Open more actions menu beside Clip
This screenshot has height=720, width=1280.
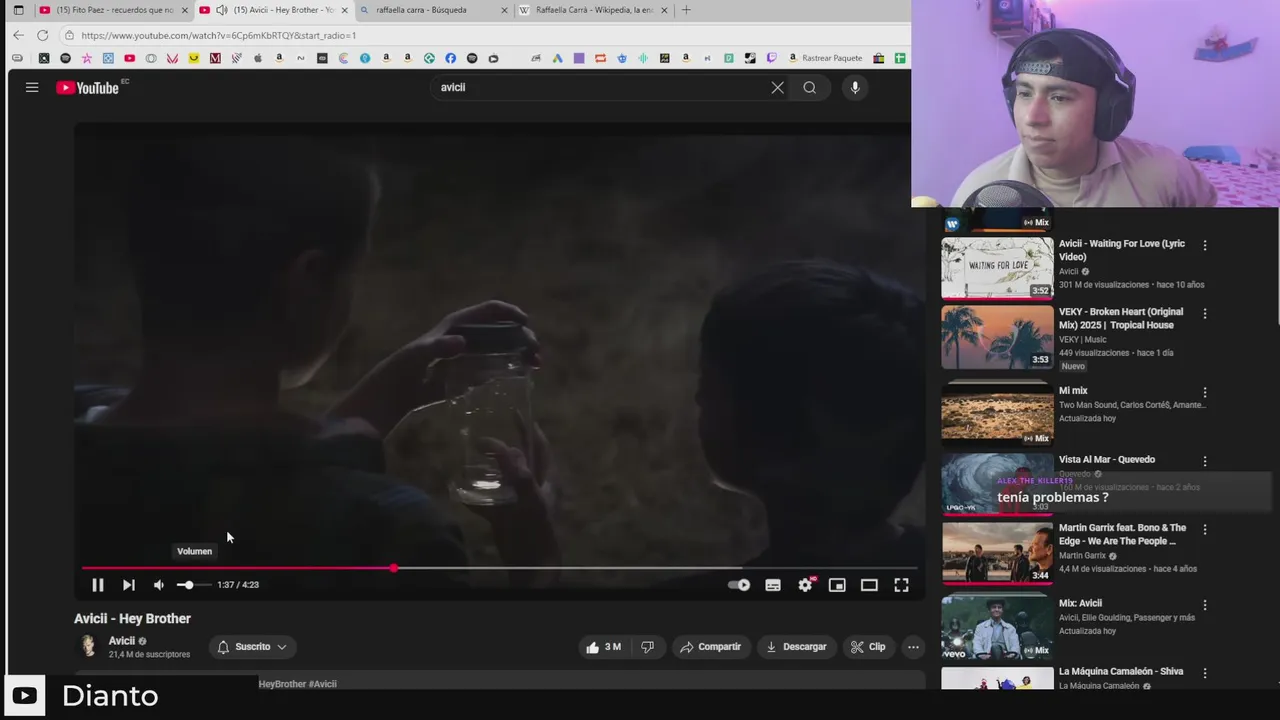click(x=913, y=647)
